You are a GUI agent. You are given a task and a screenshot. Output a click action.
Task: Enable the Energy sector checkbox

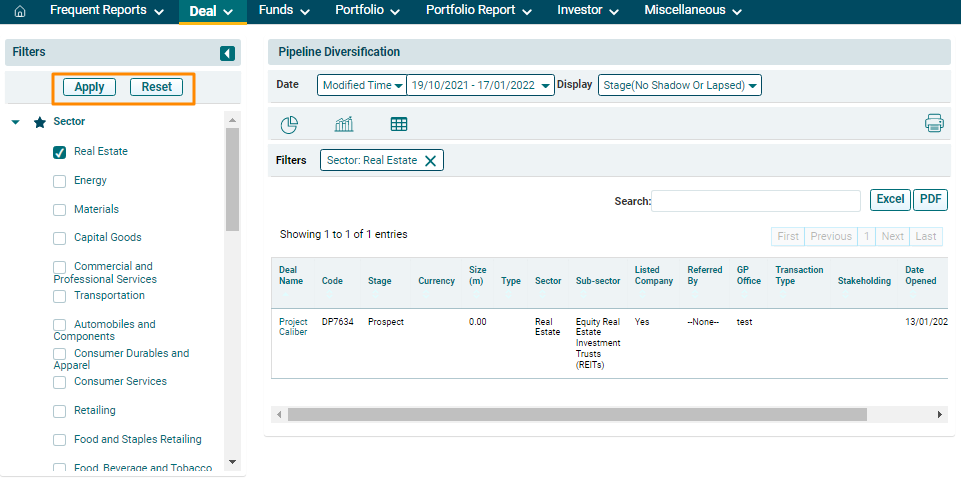[x=59, y=181]
